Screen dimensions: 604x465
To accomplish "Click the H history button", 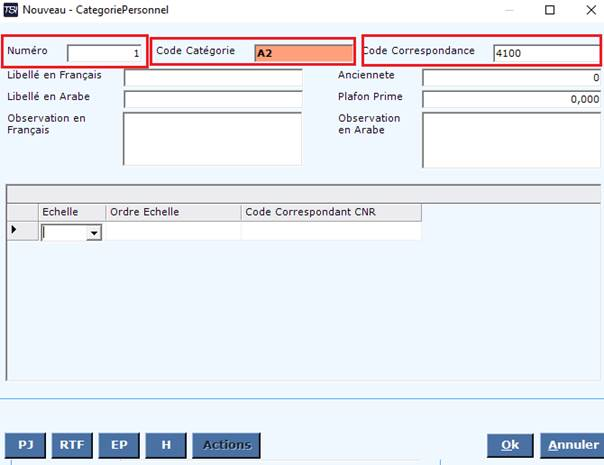I will pos(166,445).
